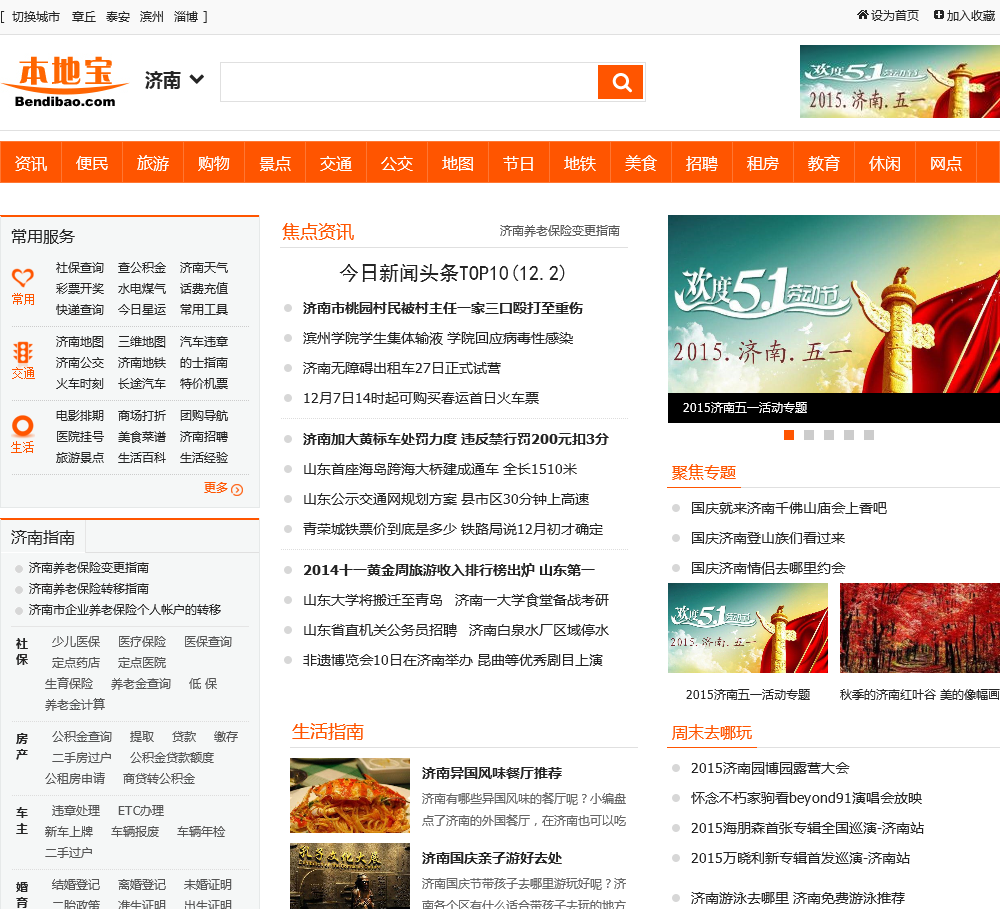
Task: Select the third carousel indicator dot
Action: click(828, 435)
